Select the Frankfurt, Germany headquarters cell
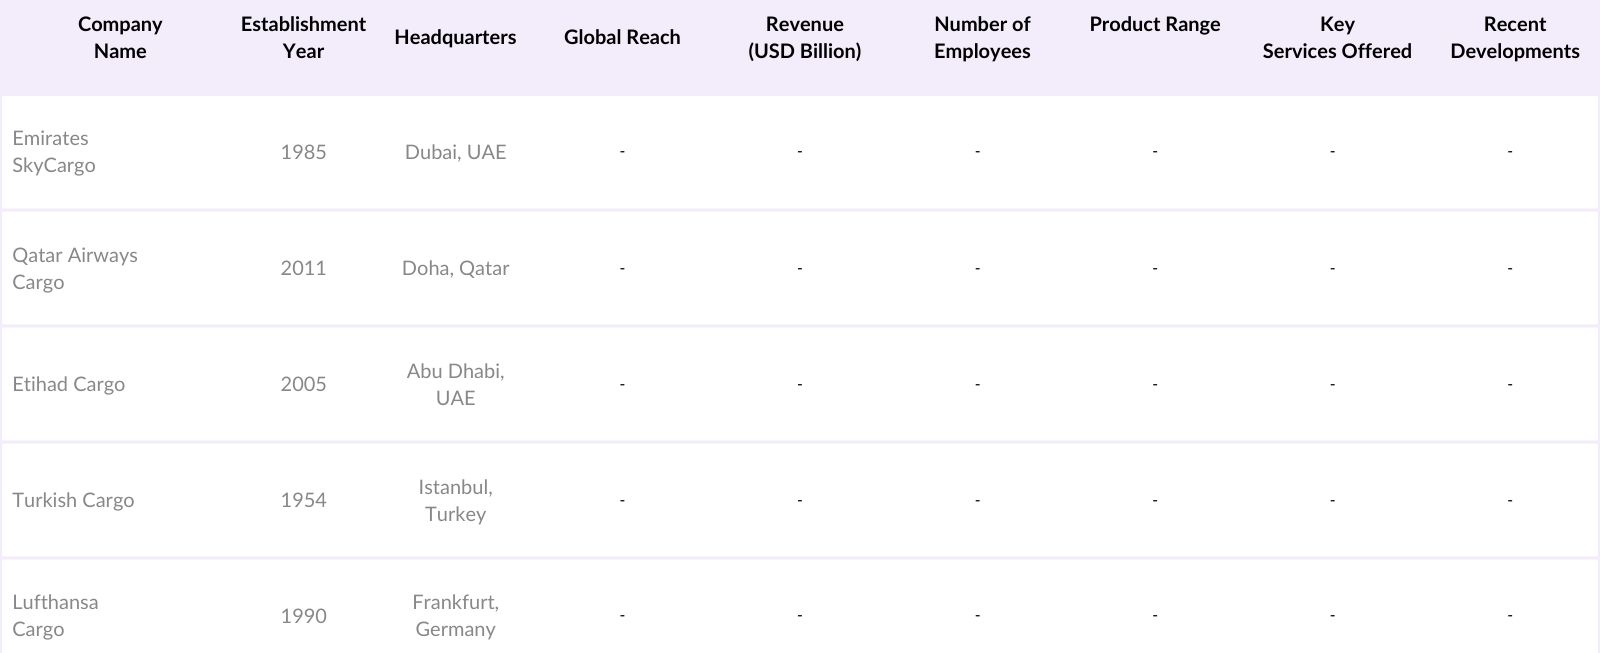The image size is (1600, 653). [455, 616]
